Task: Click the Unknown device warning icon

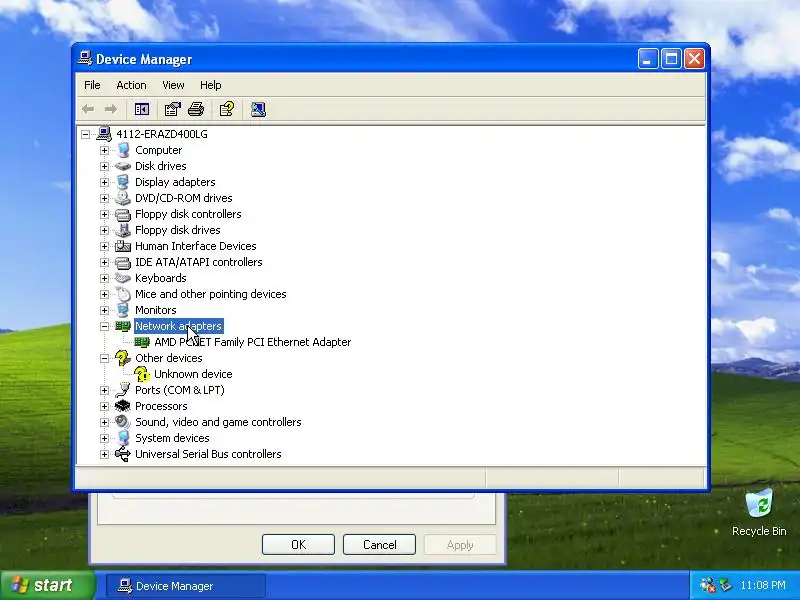Action: pyautogui.click(x=142, y=374)
